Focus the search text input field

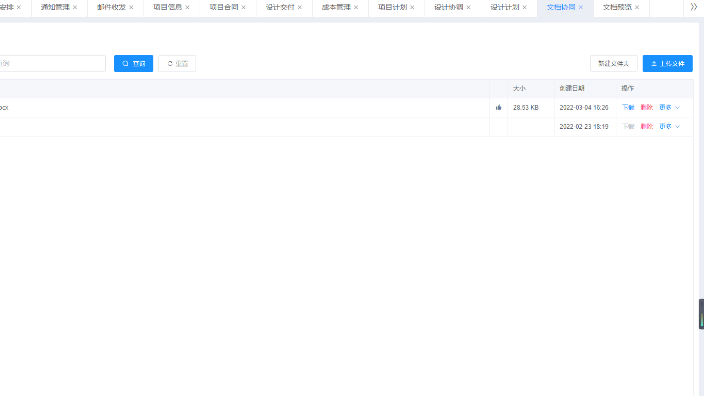click(x=52, y=63)
